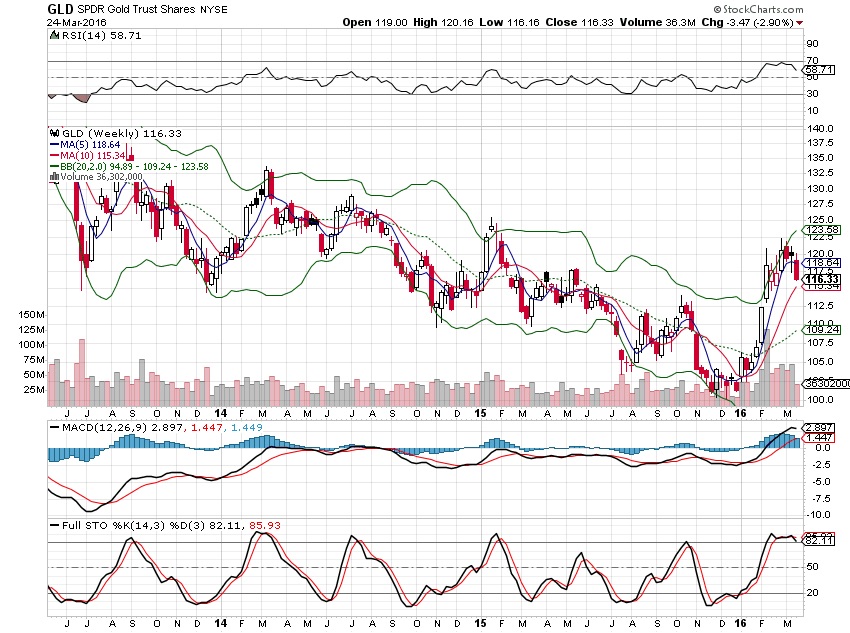The height and width of the screenshot is (633, 850).
Task: Click the Volume 36,302,000 legend label
Action: (101, 176)
